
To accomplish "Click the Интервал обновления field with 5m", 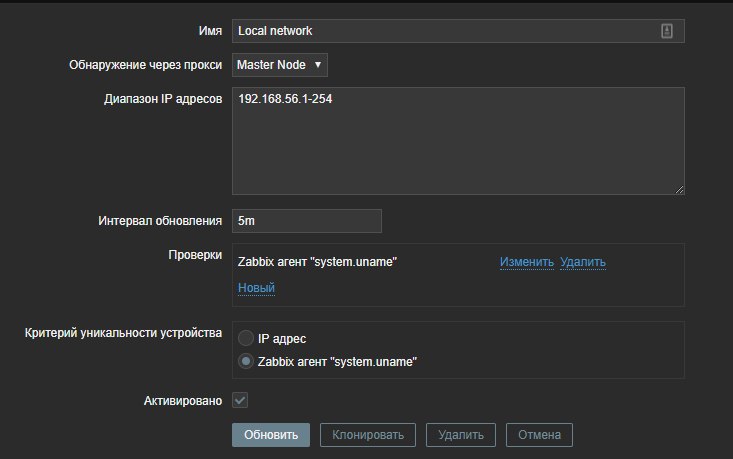I will [x=307, y=220].
